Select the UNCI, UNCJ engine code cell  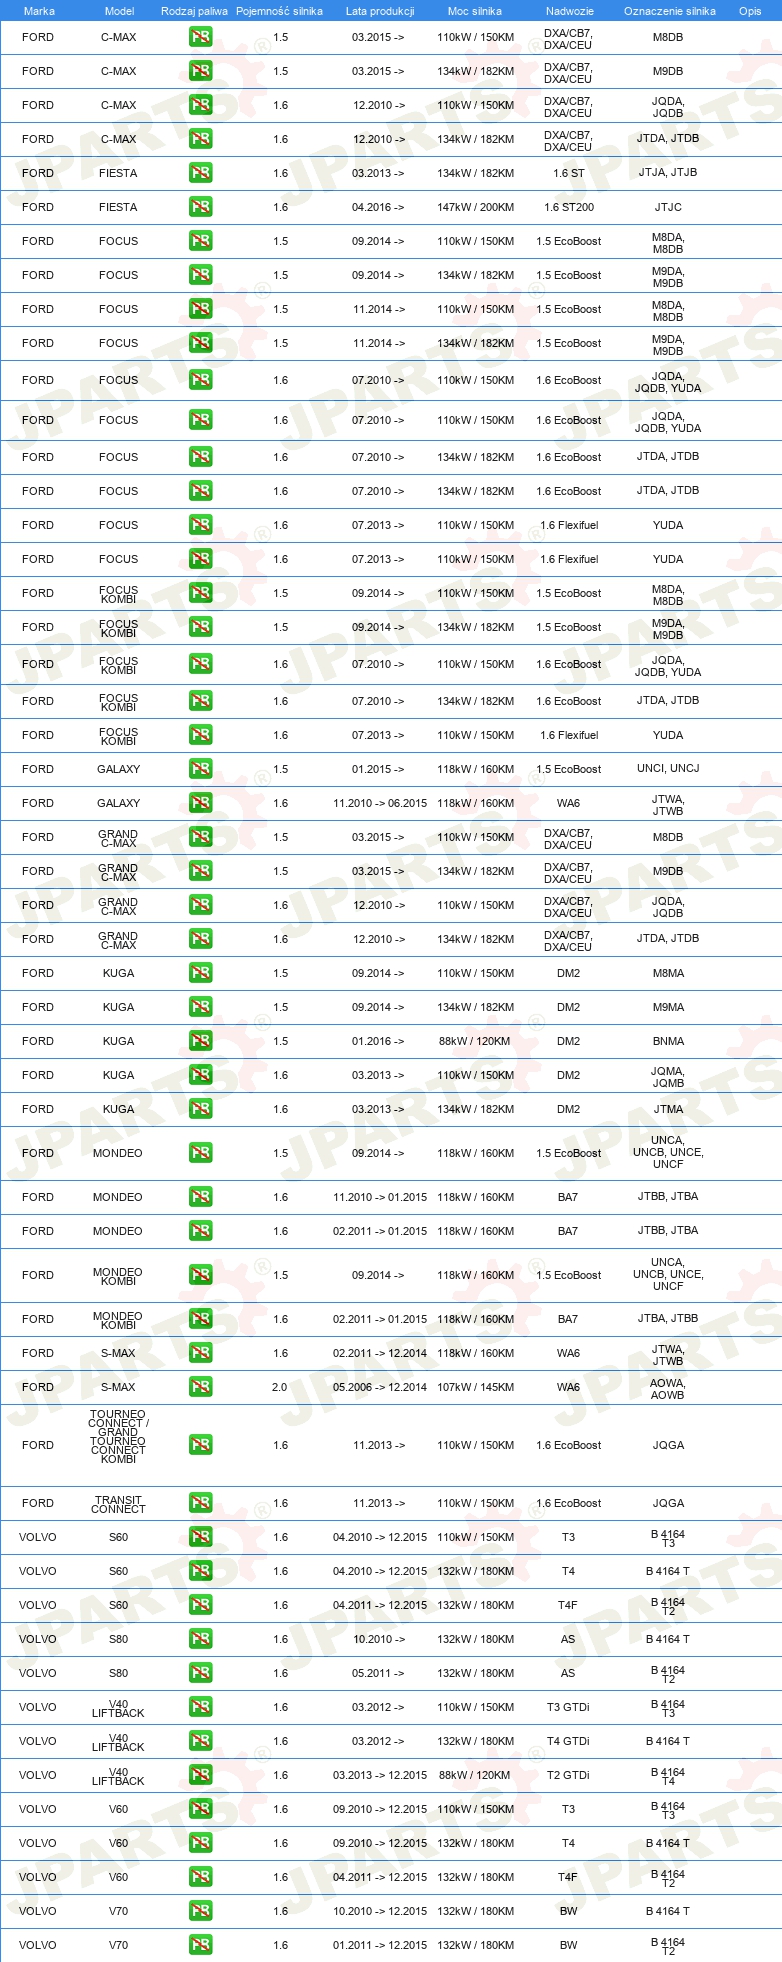pos(668,769)
